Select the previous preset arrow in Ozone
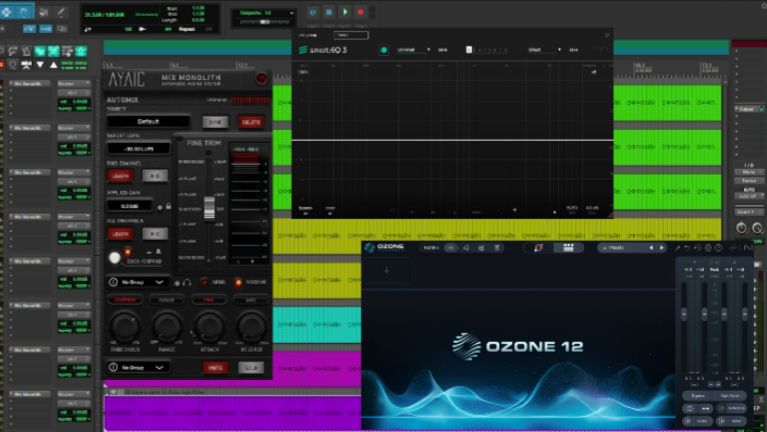Screen dimensions: 767x432 651,248
